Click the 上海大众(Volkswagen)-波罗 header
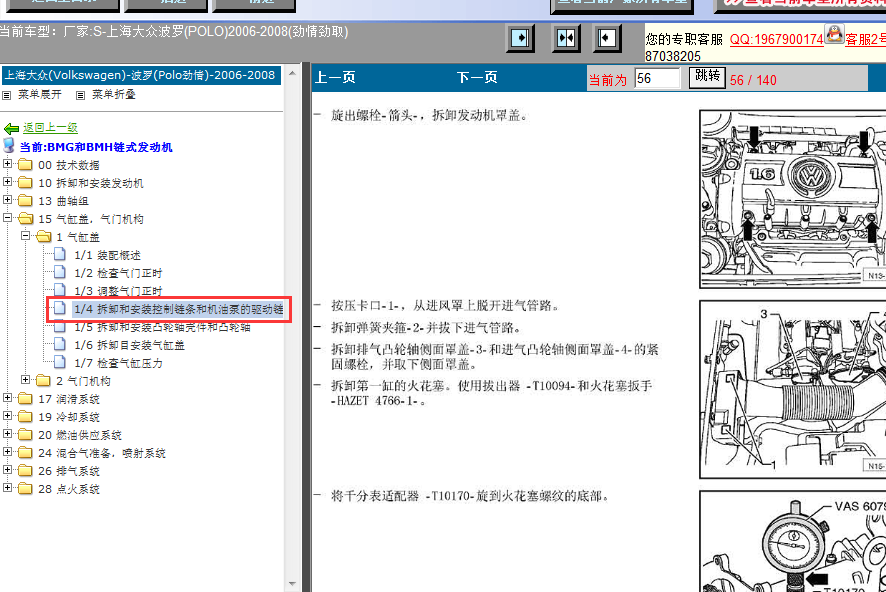886x592 pixels. pos(140,75)
